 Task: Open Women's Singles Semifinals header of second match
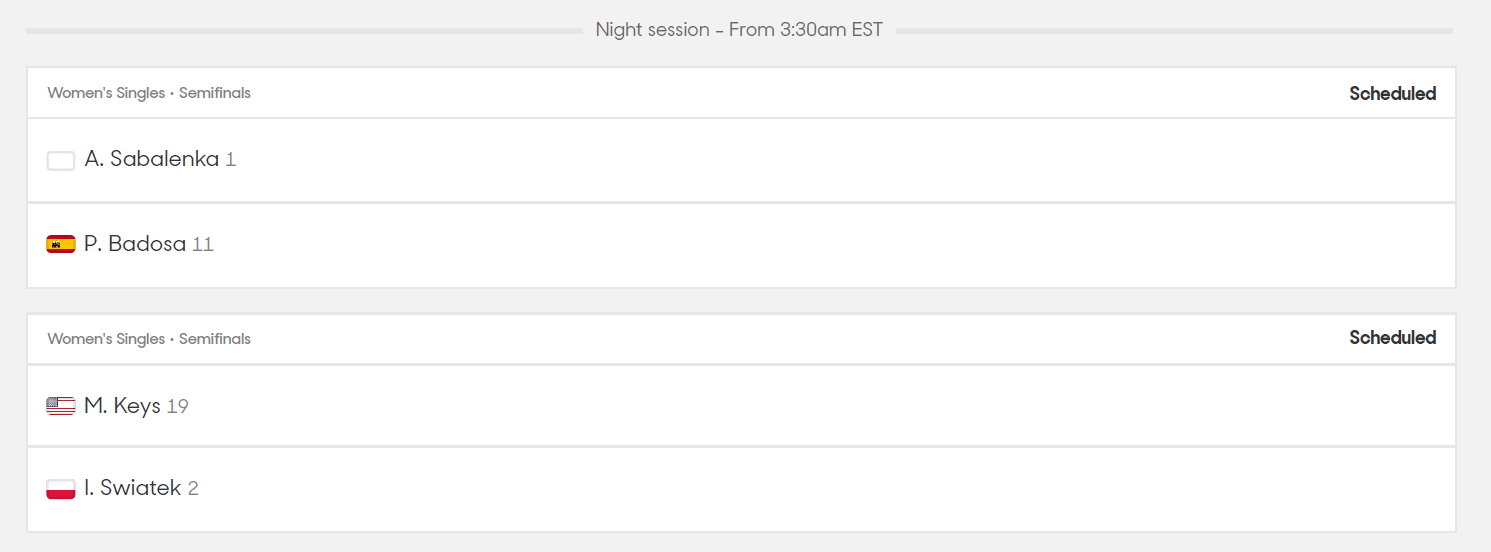tap(149, 339)
